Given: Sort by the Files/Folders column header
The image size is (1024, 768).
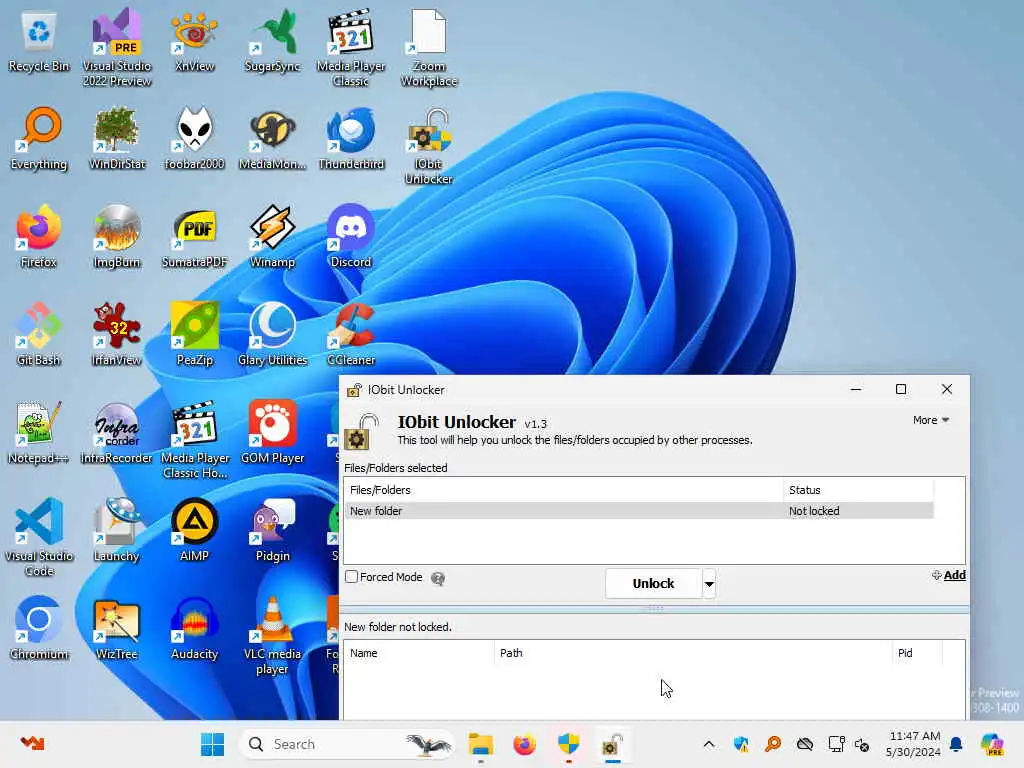Looking at the screenshot, I should [x=564, y=490].
